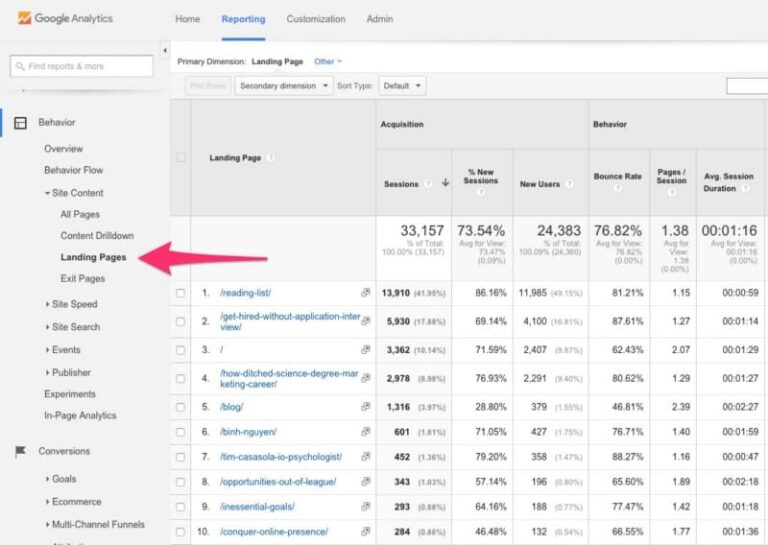Open the Sort Type Default dropdown
Image resolution: width=768 pixels, height=545 pixels.
pyautogui.click(x=402, y=86)
